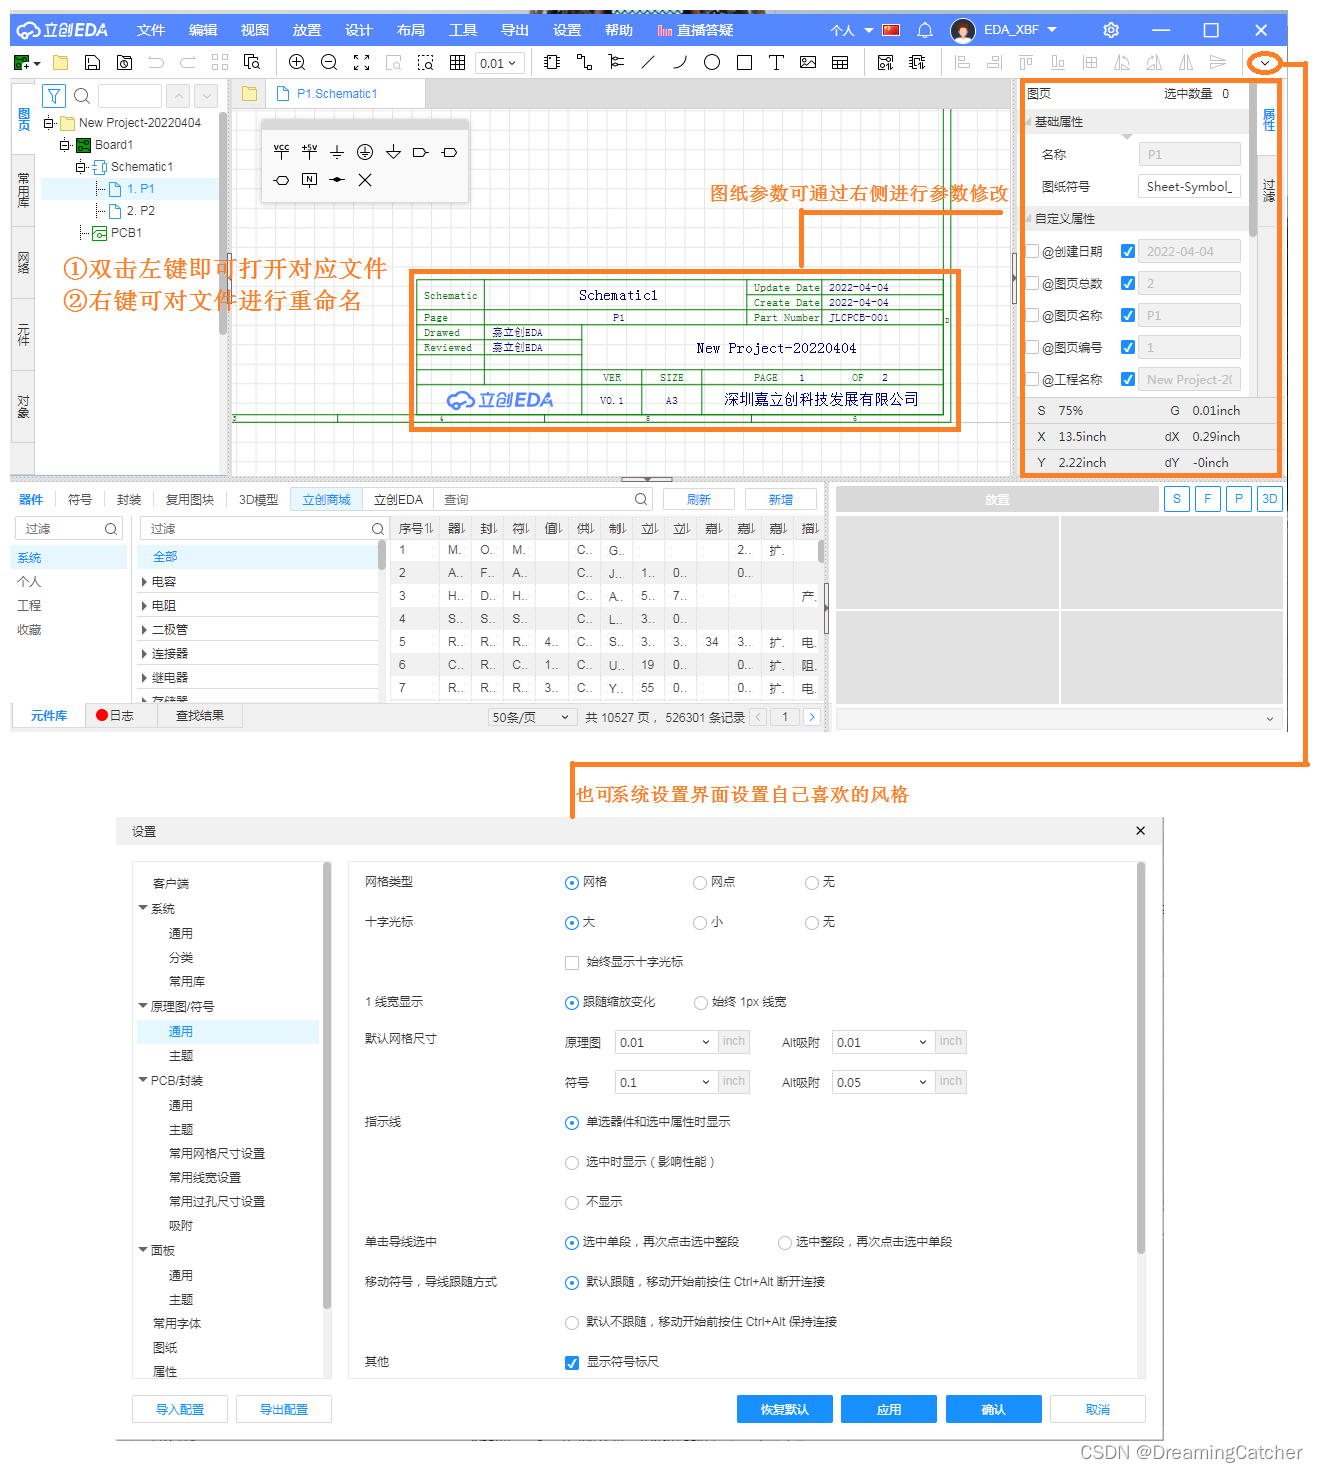Click the 取消 button
The height and width of the screenshot is (1472, 1318).
[1098, 1409]
